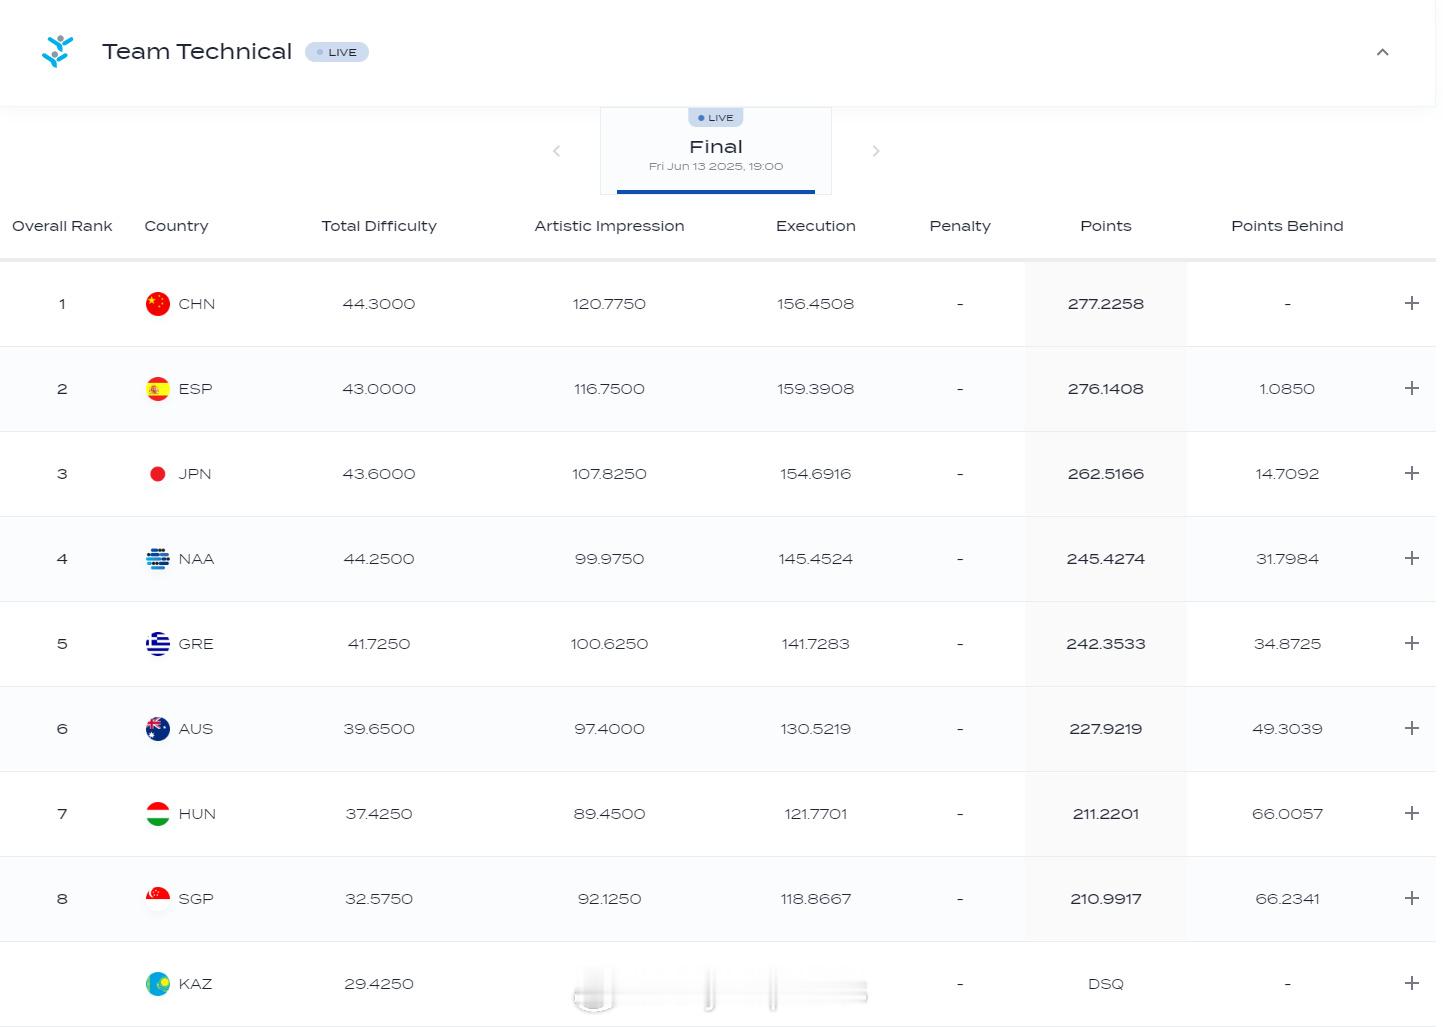Expand the JPN row details

tap(1412, 473)
